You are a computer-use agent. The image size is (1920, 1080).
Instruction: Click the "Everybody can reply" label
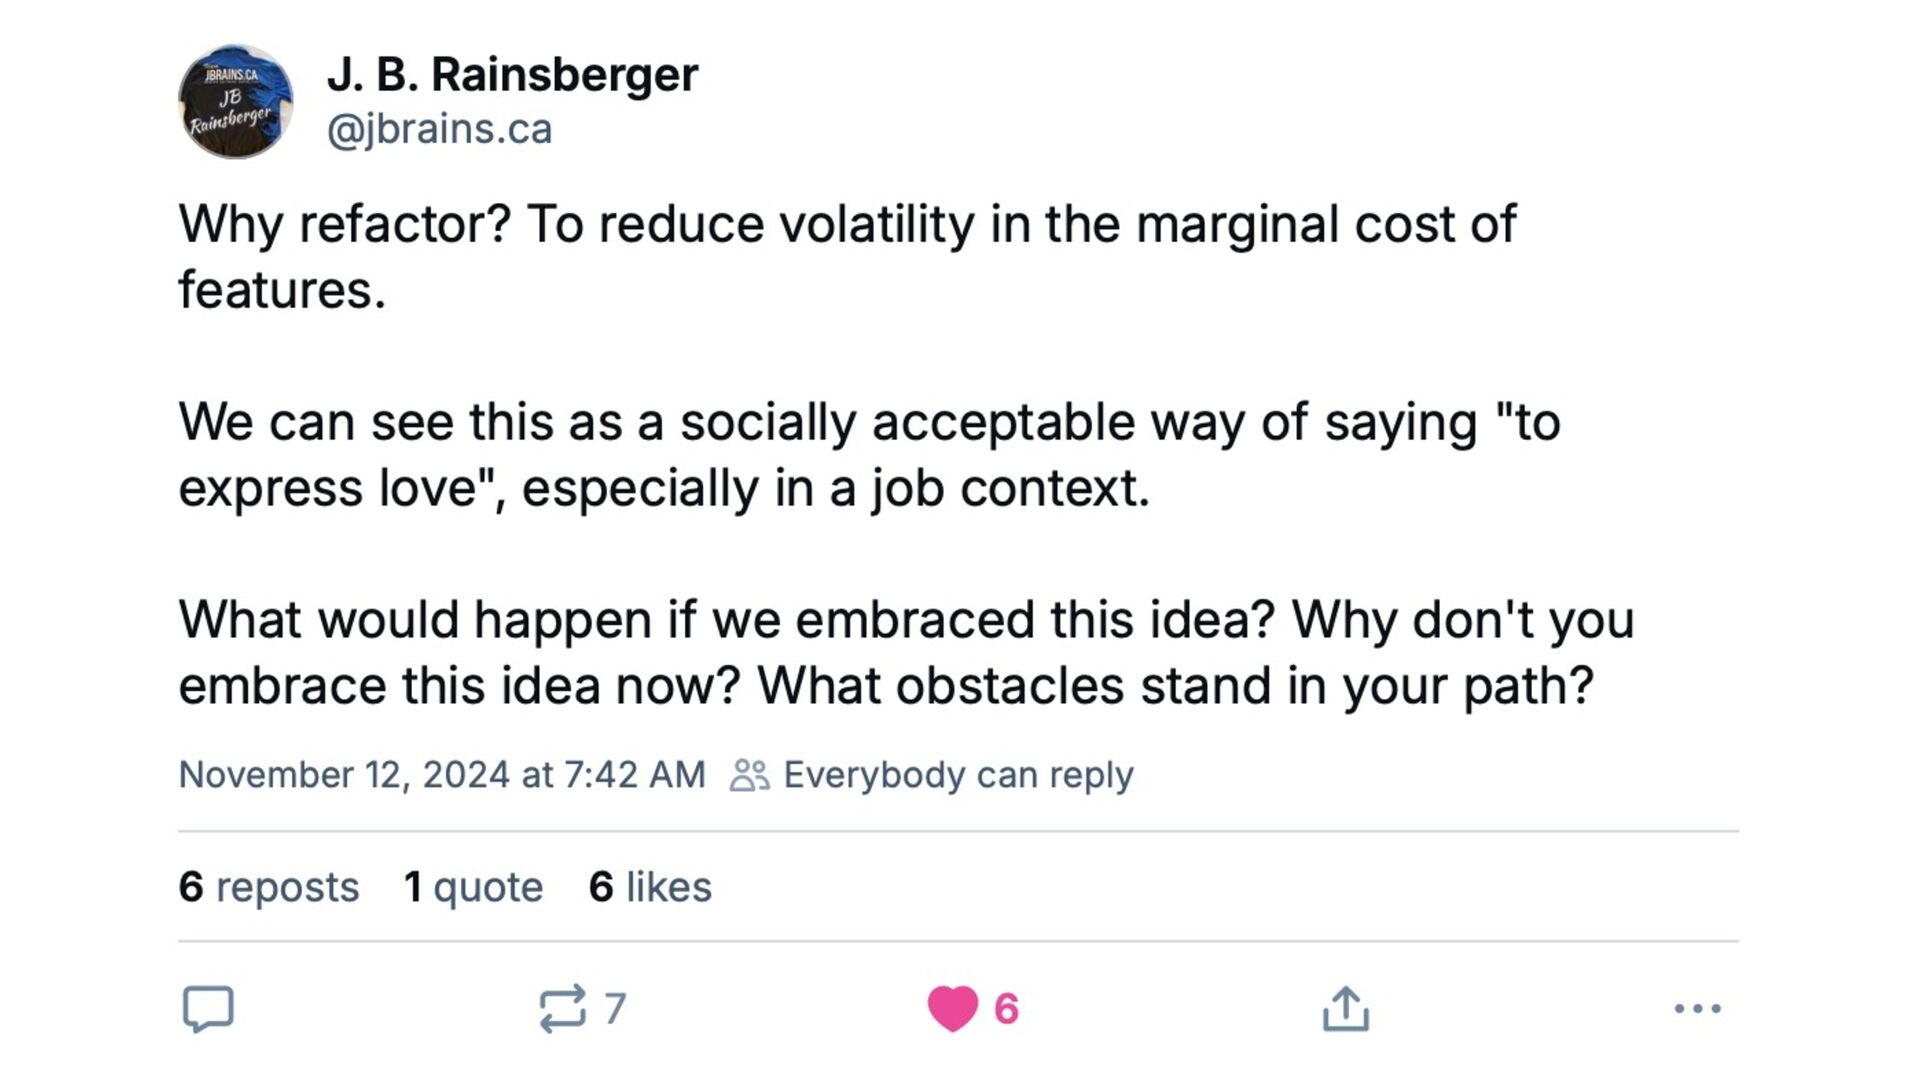click(958, 775)
